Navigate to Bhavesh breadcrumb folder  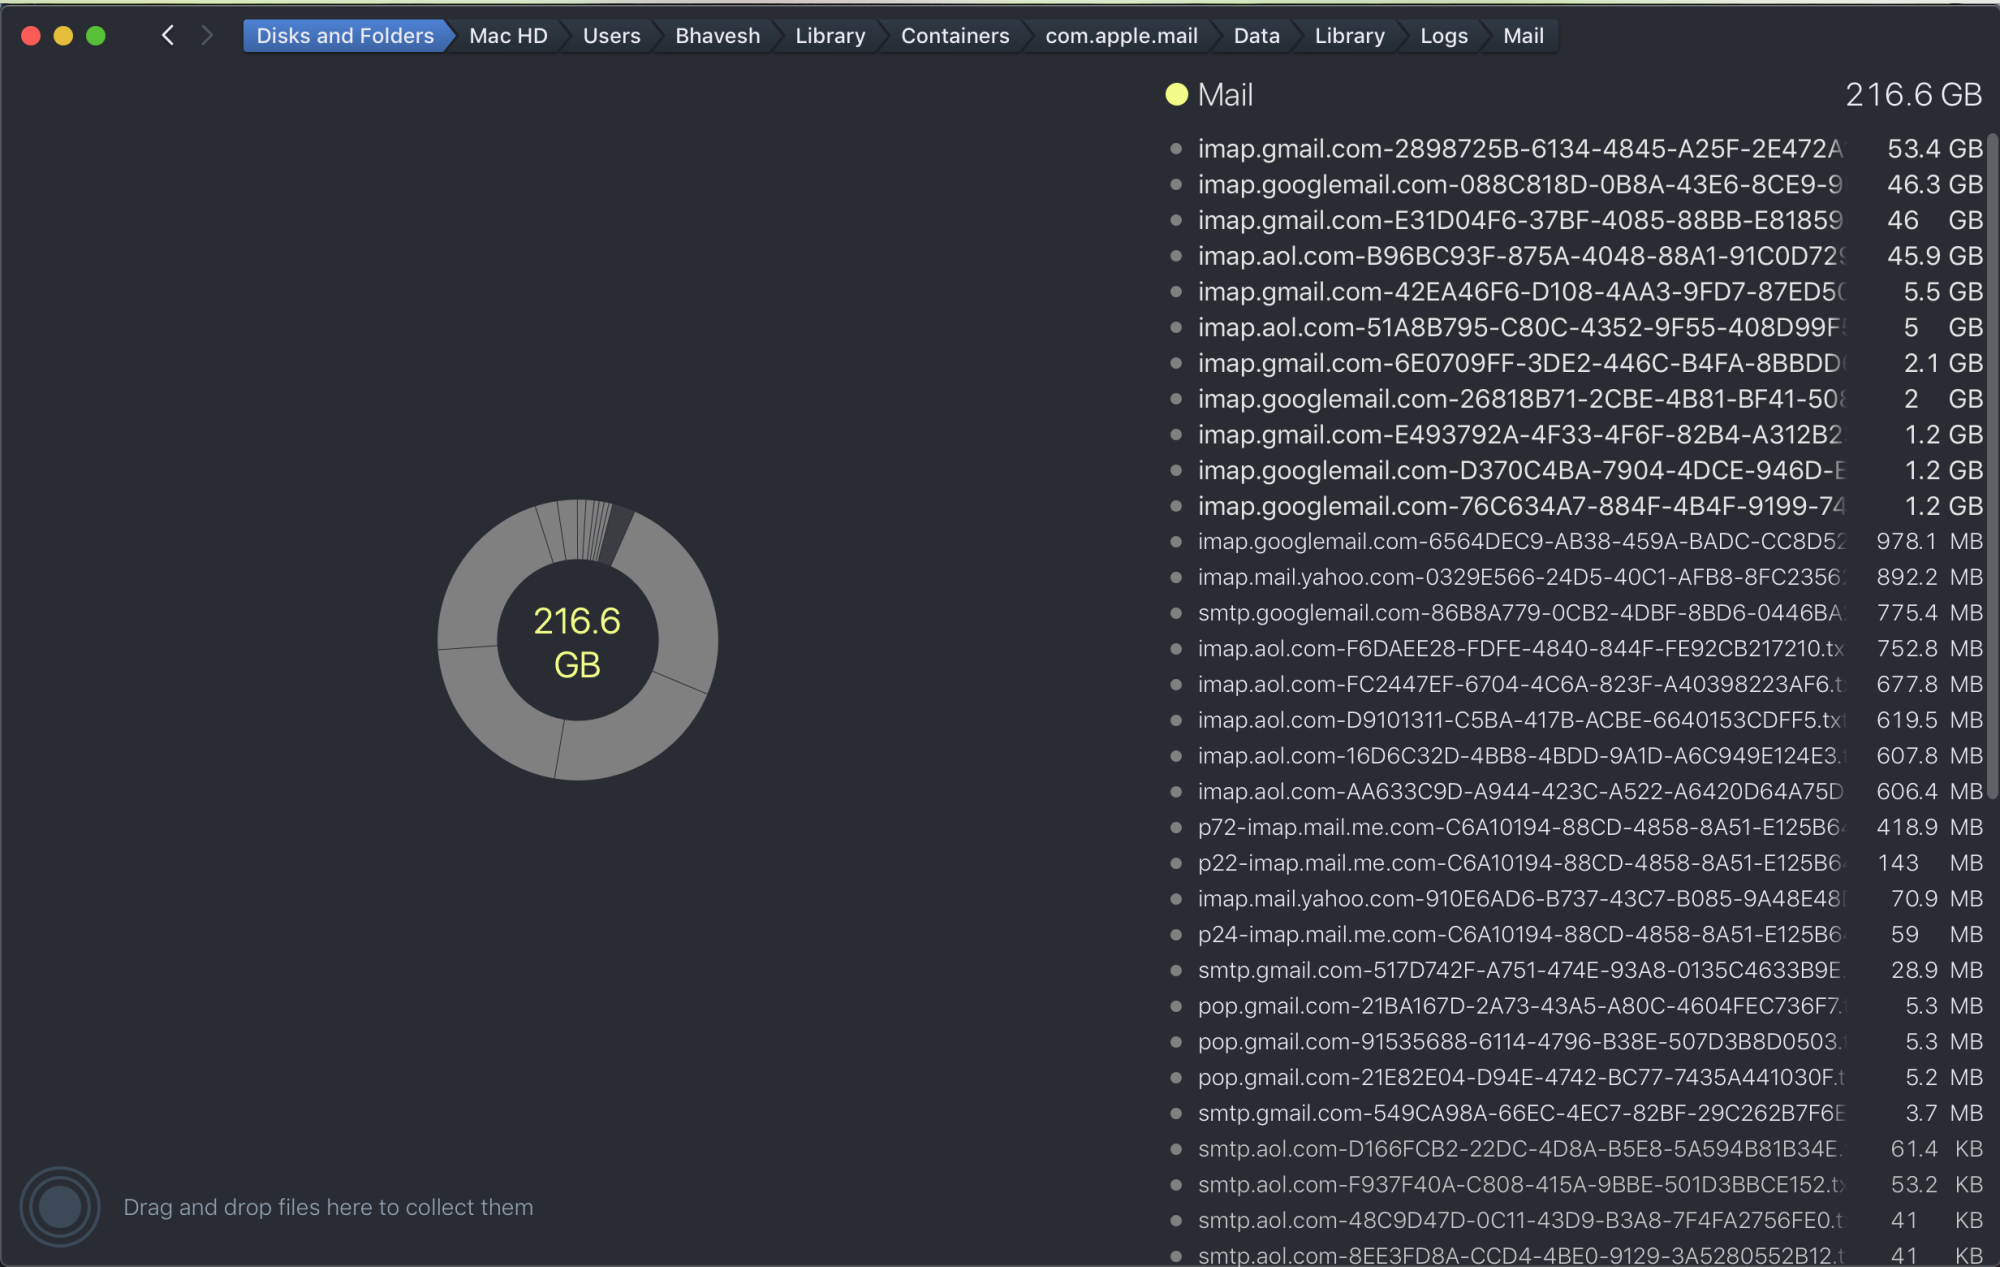717,36
